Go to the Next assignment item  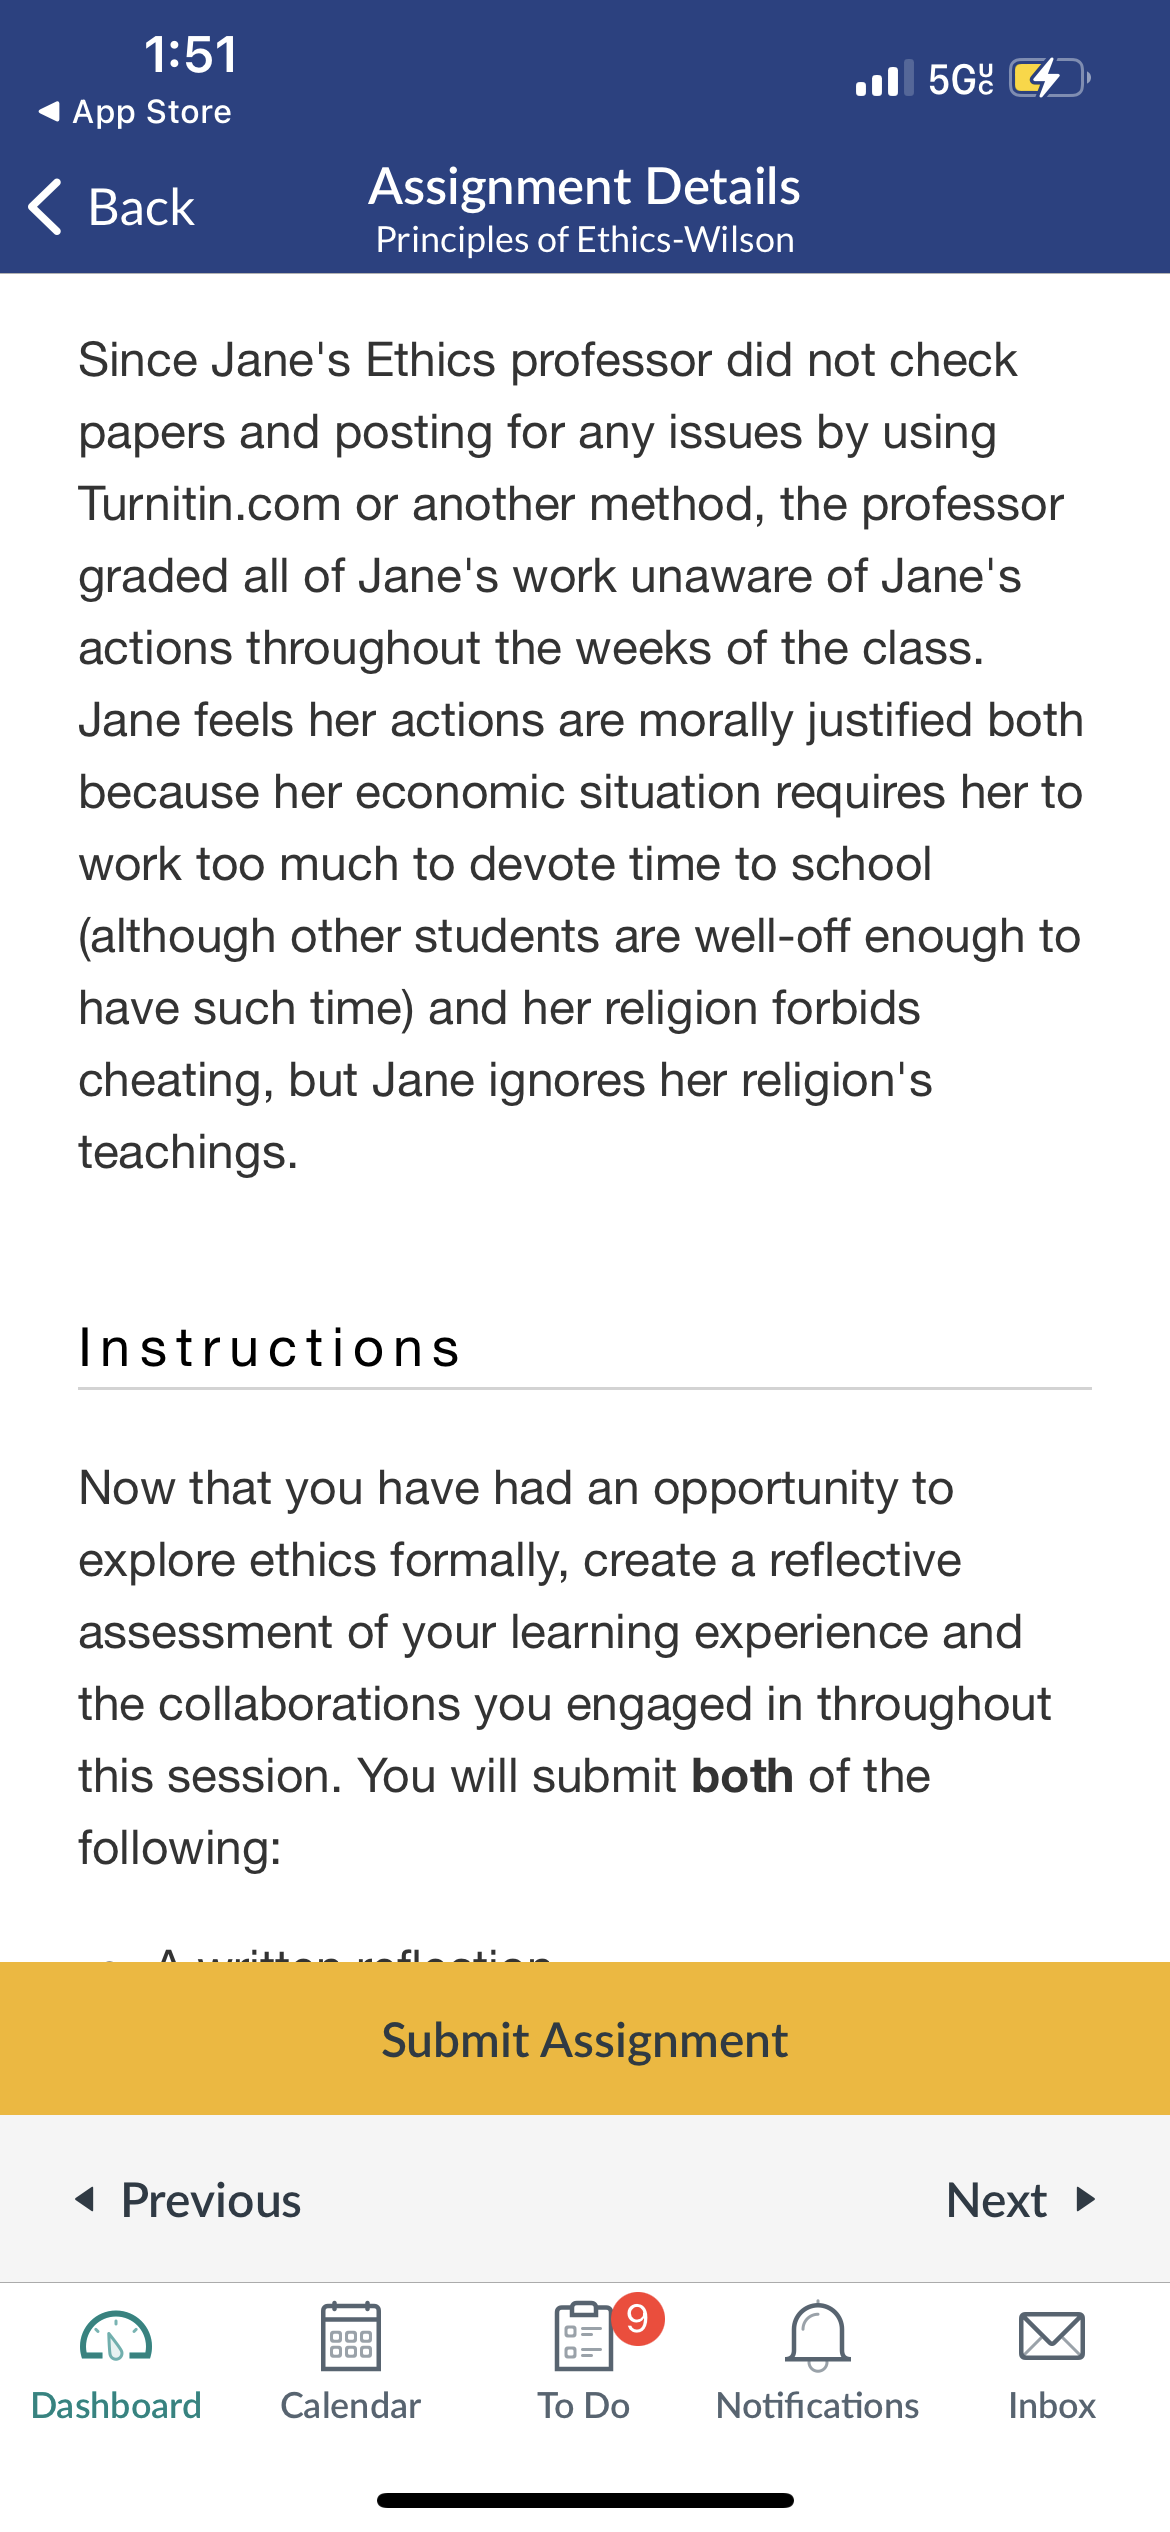coord(1021,2199)
